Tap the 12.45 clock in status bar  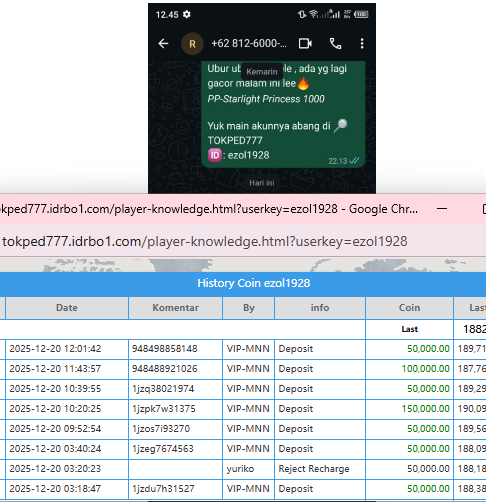[x=167, y=15]
